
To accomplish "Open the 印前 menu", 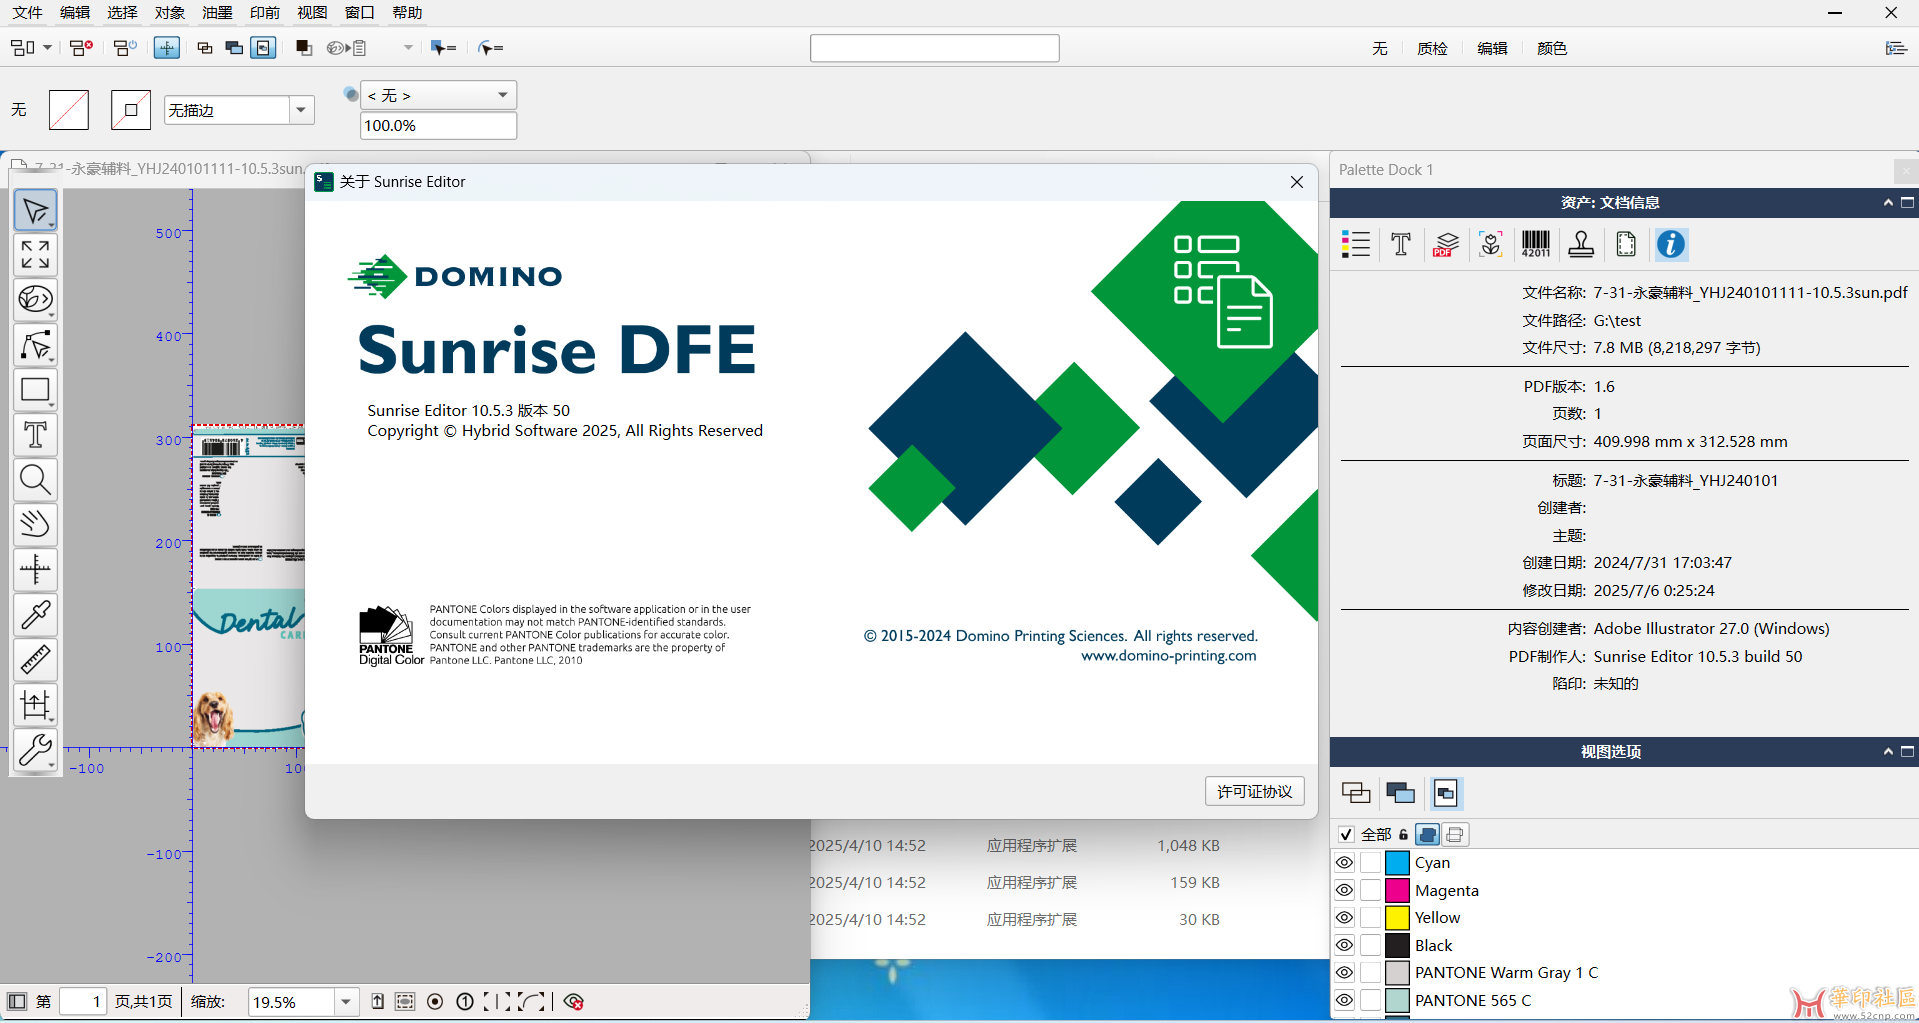I will click(x=265, y=12).
